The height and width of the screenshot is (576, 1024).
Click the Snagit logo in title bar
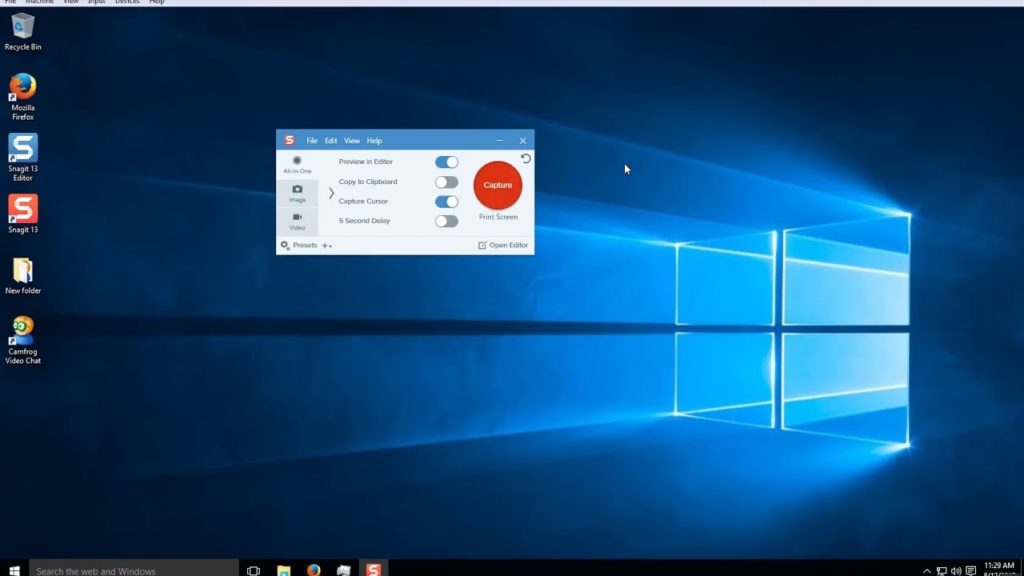[x=289, y=140]
